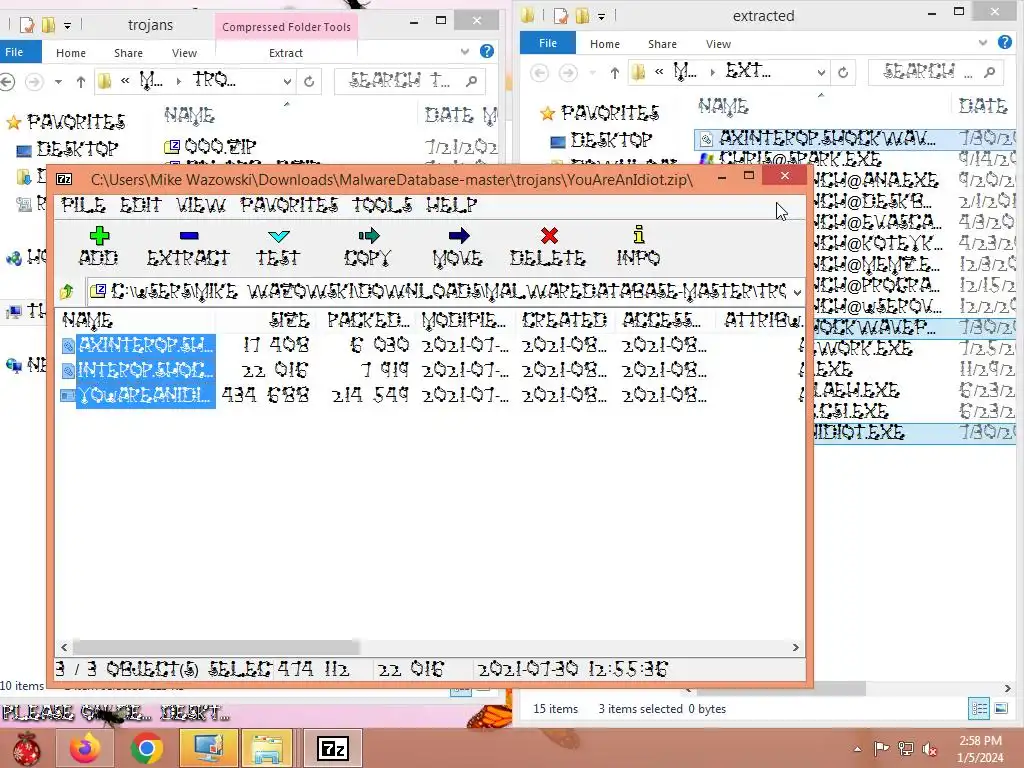Click the 7-Zip horizontal scrollbar thumb
The width and height of the screenshot is (1024, 768).
pos(216,647)
